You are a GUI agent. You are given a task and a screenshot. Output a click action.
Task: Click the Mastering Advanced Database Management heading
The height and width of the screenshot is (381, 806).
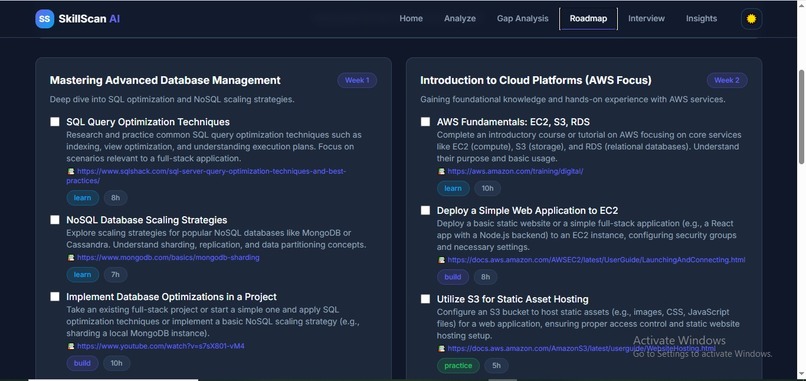pyautogui.click(x=165, y=80)
